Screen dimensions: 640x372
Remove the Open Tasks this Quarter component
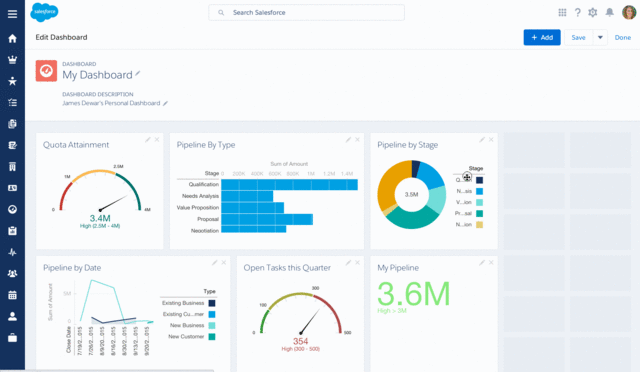358,263
